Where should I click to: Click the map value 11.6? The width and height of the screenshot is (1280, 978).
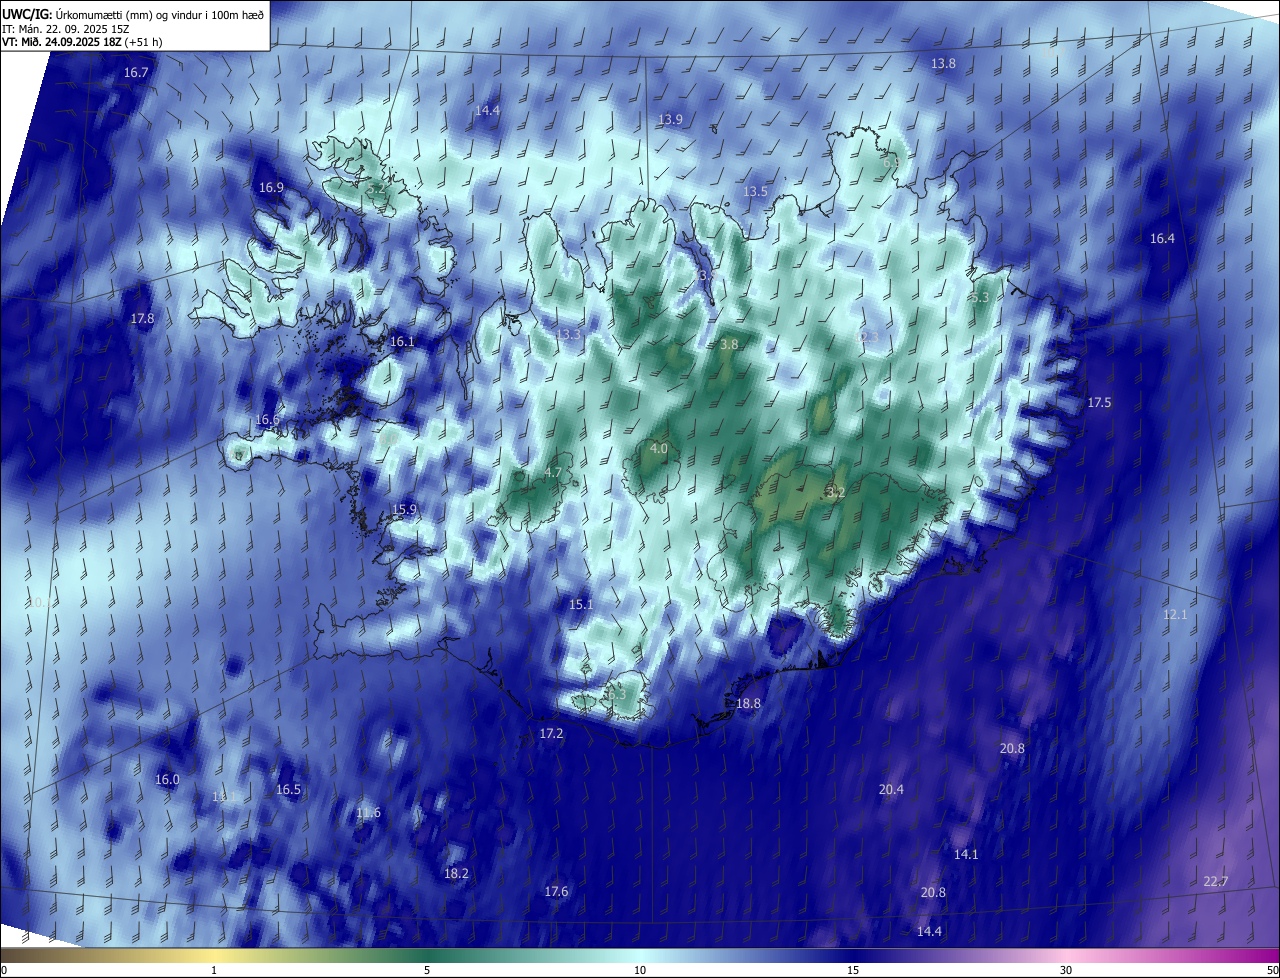point(368,812)
